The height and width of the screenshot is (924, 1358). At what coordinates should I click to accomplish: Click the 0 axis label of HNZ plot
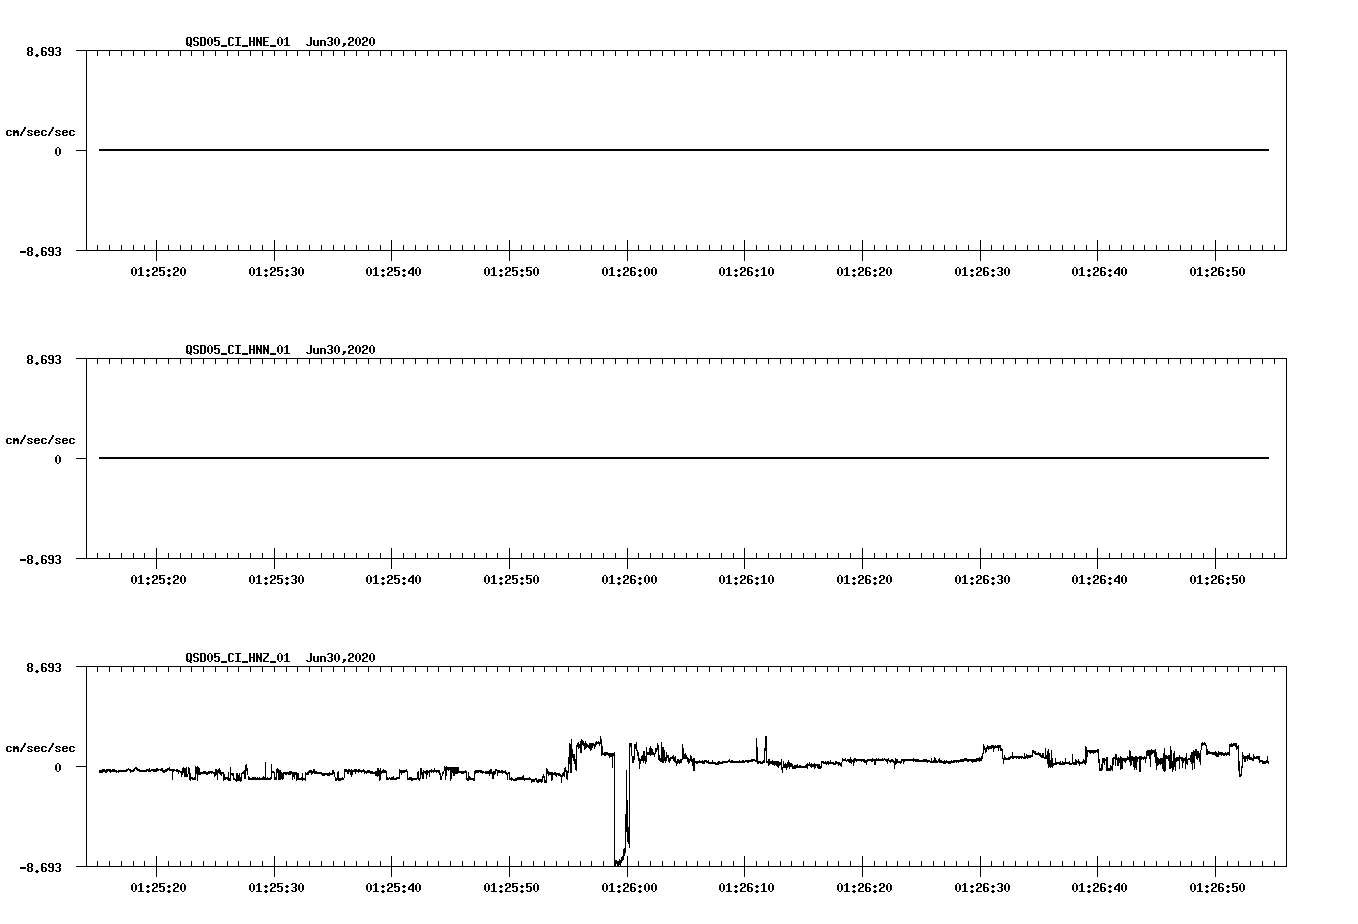58,767
